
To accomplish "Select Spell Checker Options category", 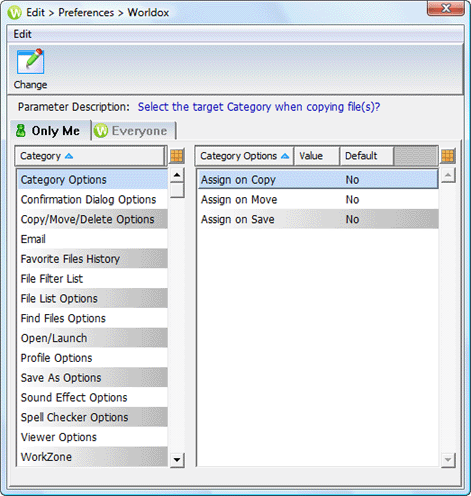I will pyautogui.click(x=92, y=417).
